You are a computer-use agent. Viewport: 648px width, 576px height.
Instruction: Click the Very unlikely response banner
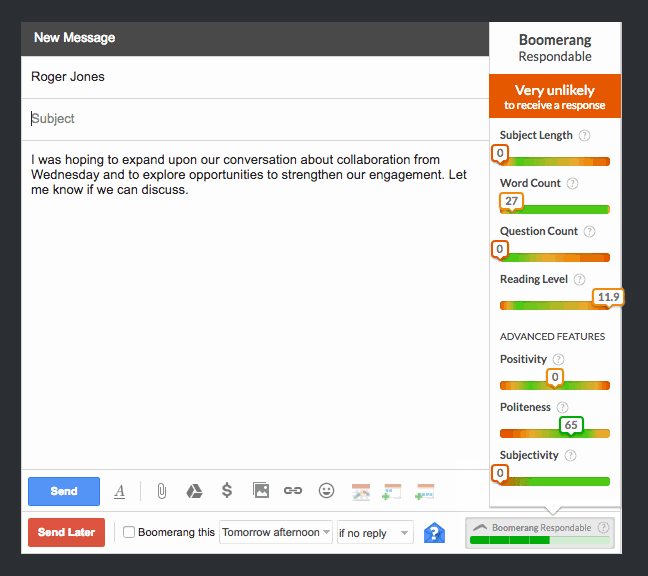coord(555,96)
